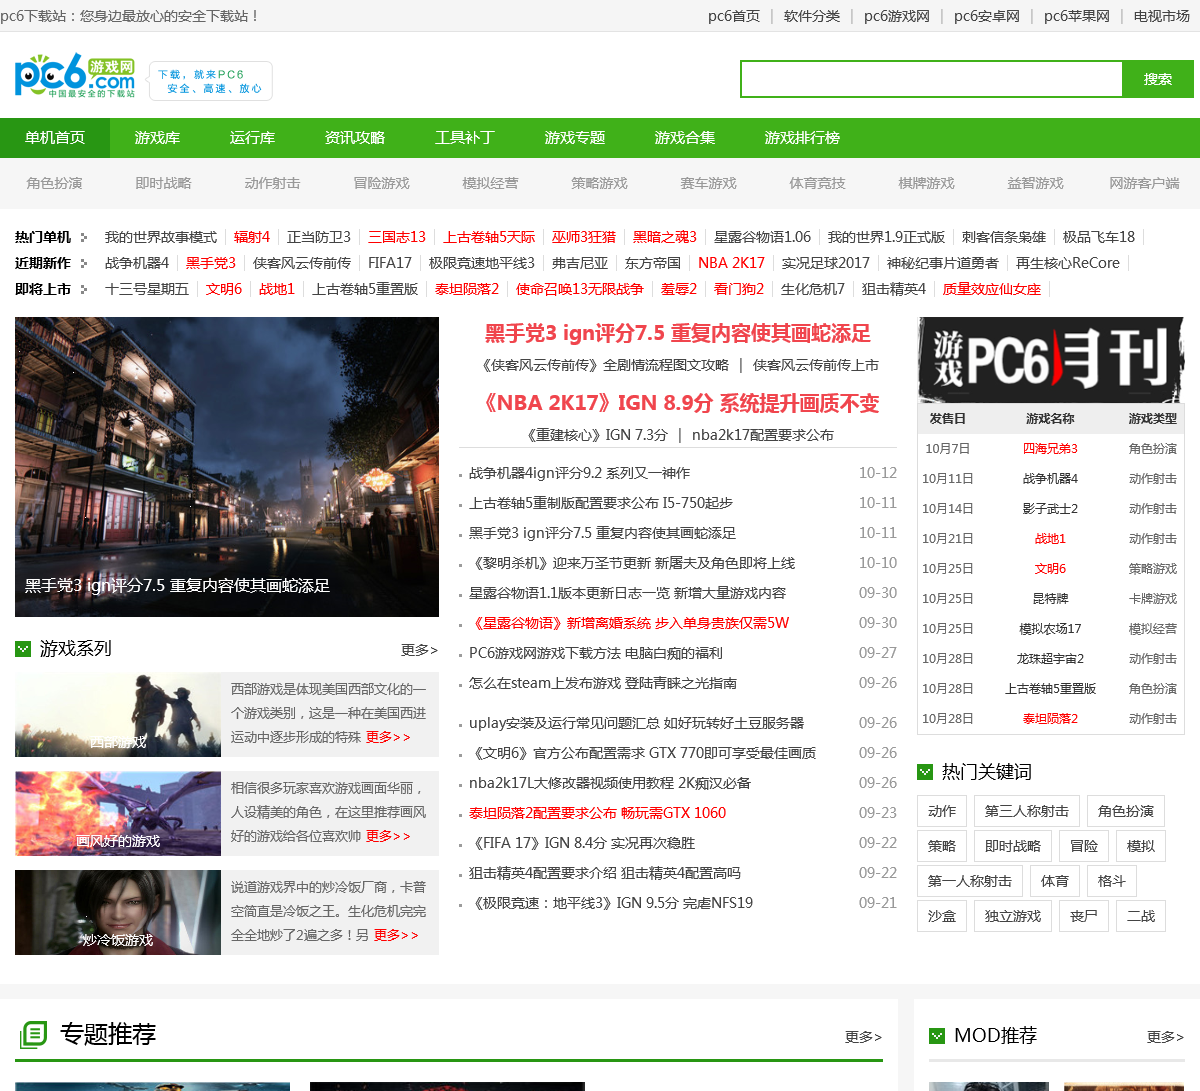The height and width of the screenshot is (1091, 1200).
Task: Open the 炒冷饭游戏 thumbnail
Action: [x=118, y=913]
